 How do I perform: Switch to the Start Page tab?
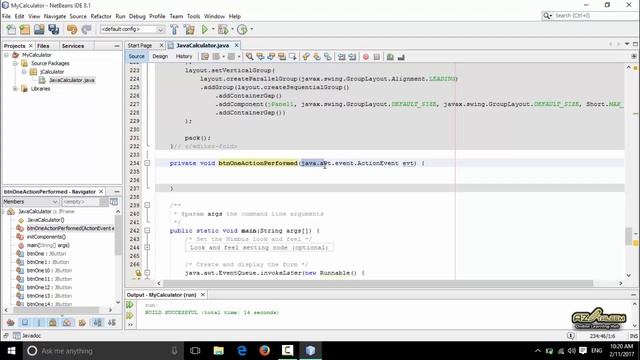(140, 45)
